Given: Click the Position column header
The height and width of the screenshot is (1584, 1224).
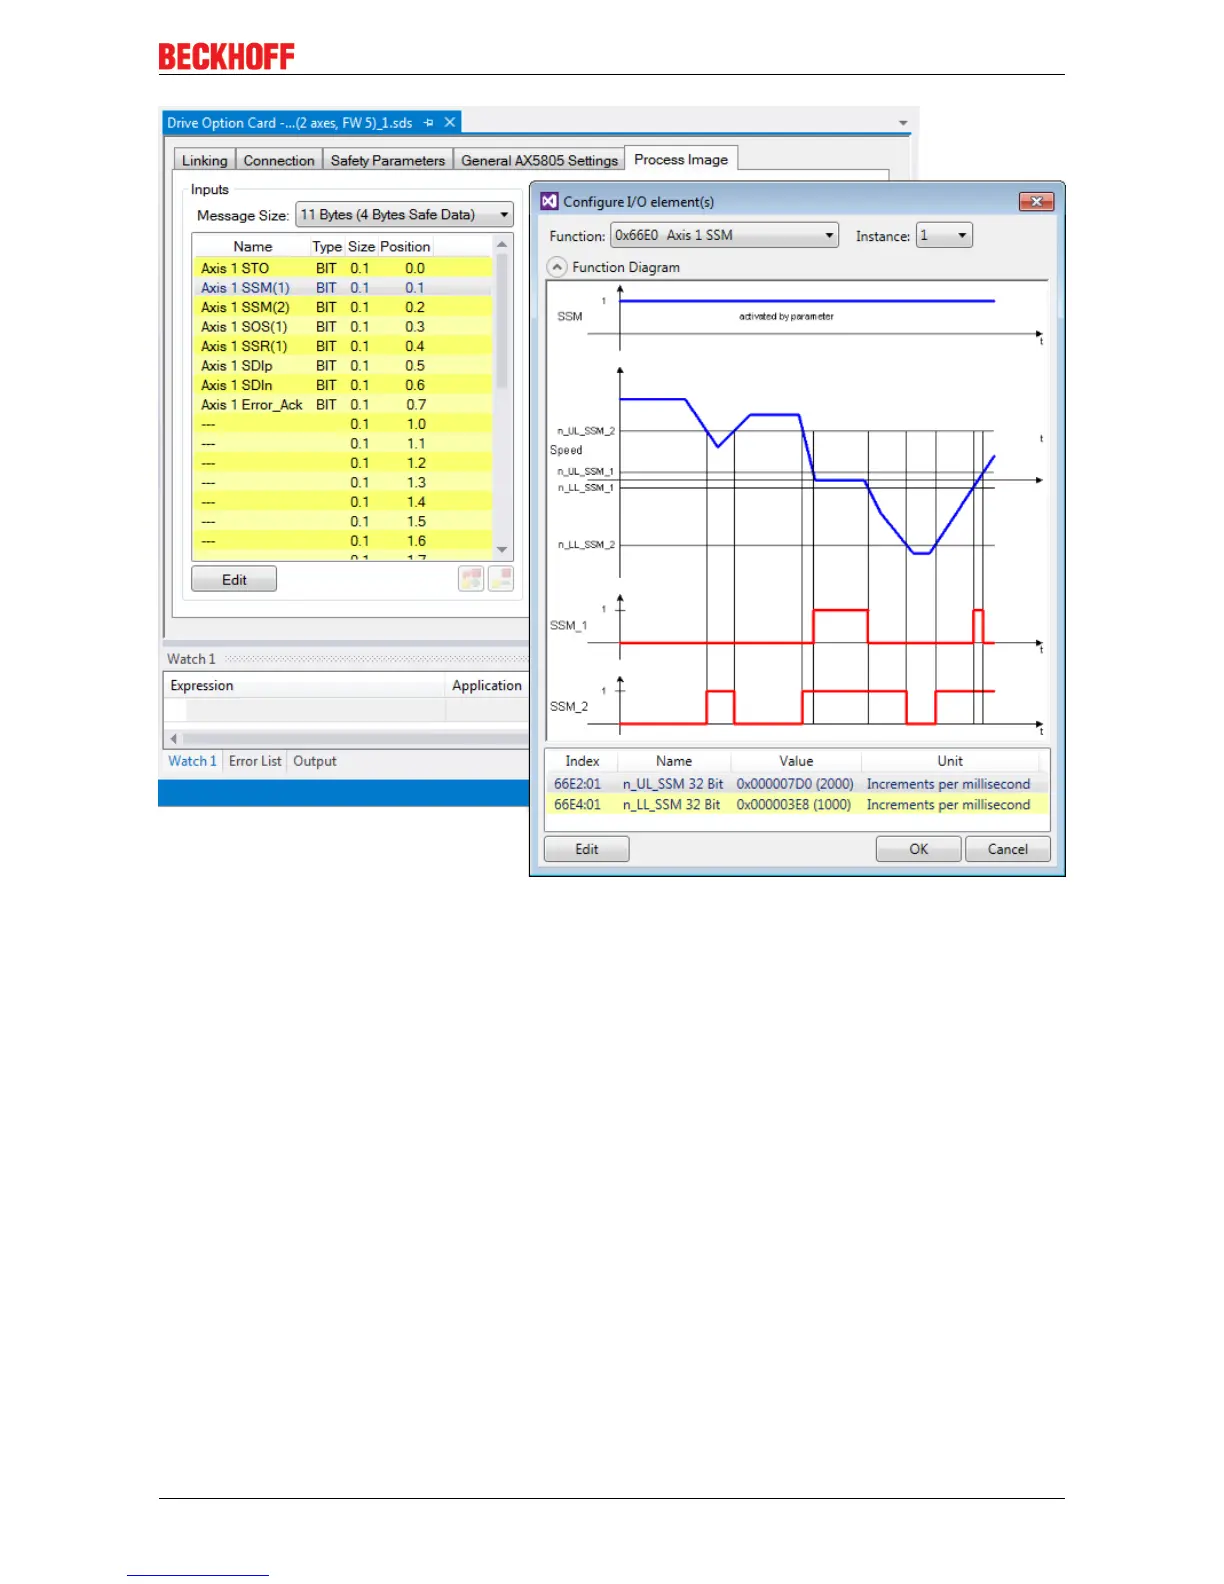Looking at the screenshot, I should (x=405, y=246).
